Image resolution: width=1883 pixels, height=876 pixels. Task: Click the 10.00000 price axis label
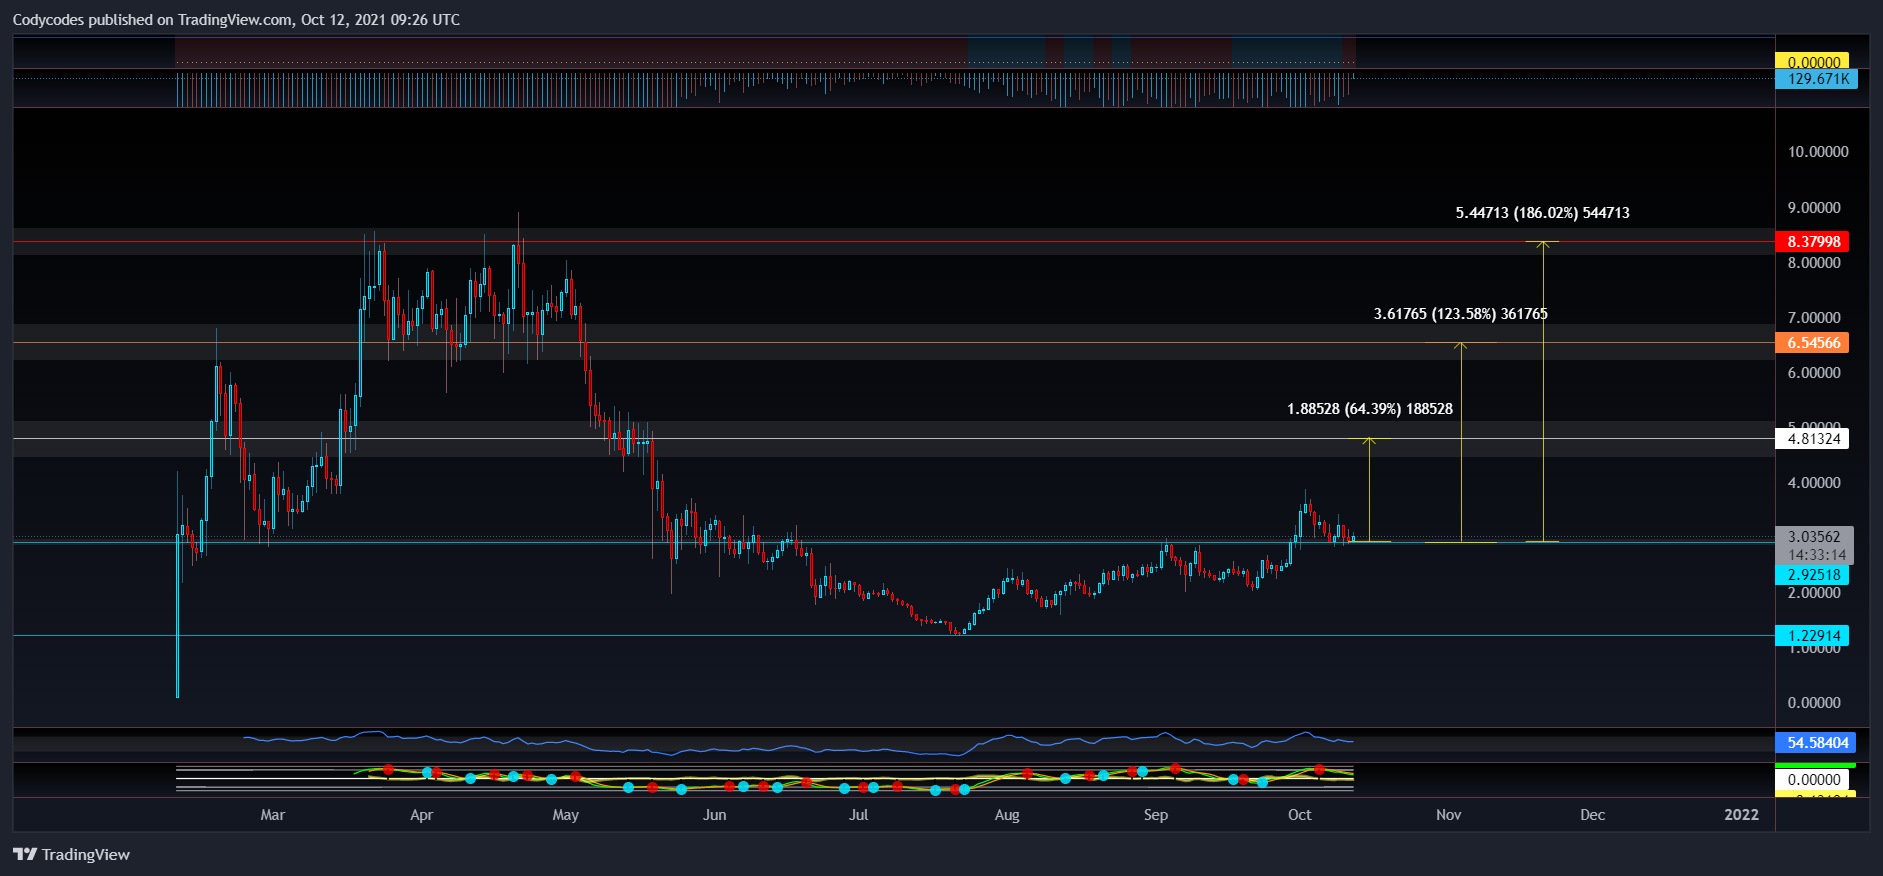tap(1818, 152)
